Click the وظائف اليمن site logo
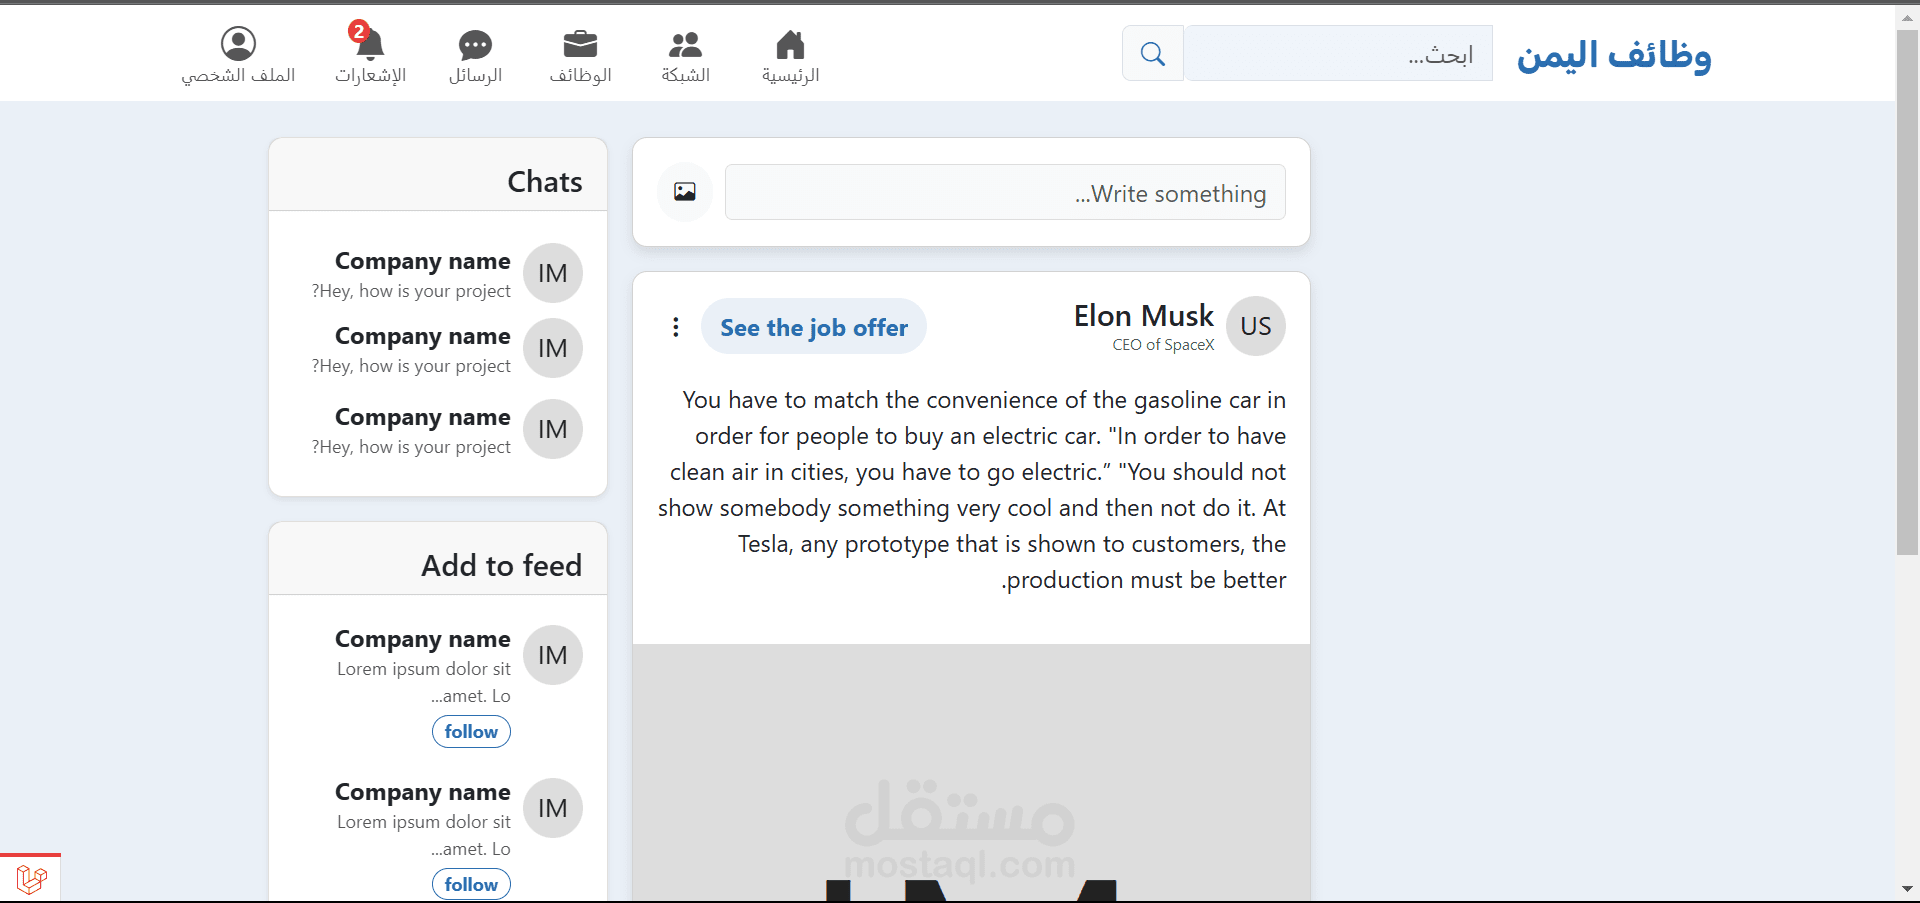The image size is (1920, 903). [1614, 54]
